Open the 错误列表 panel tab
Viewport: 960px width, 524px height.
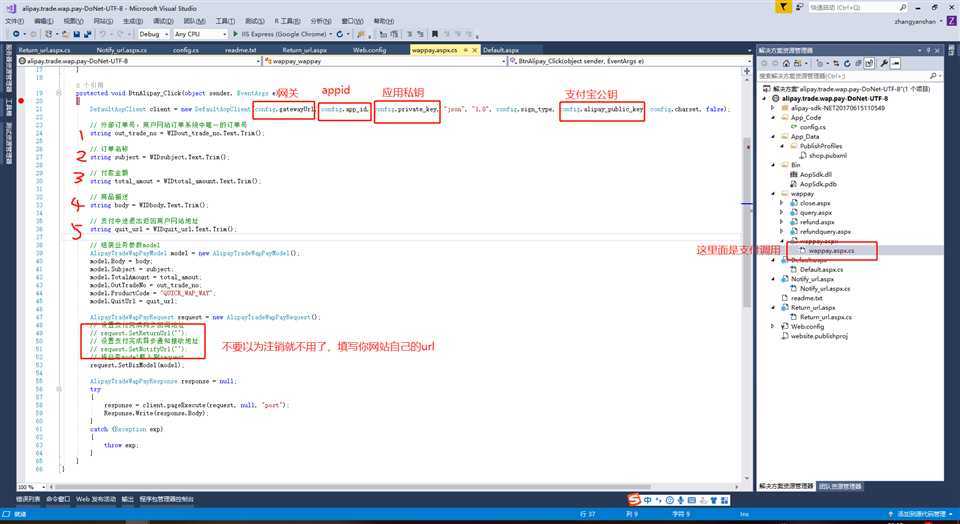point(28,500)
